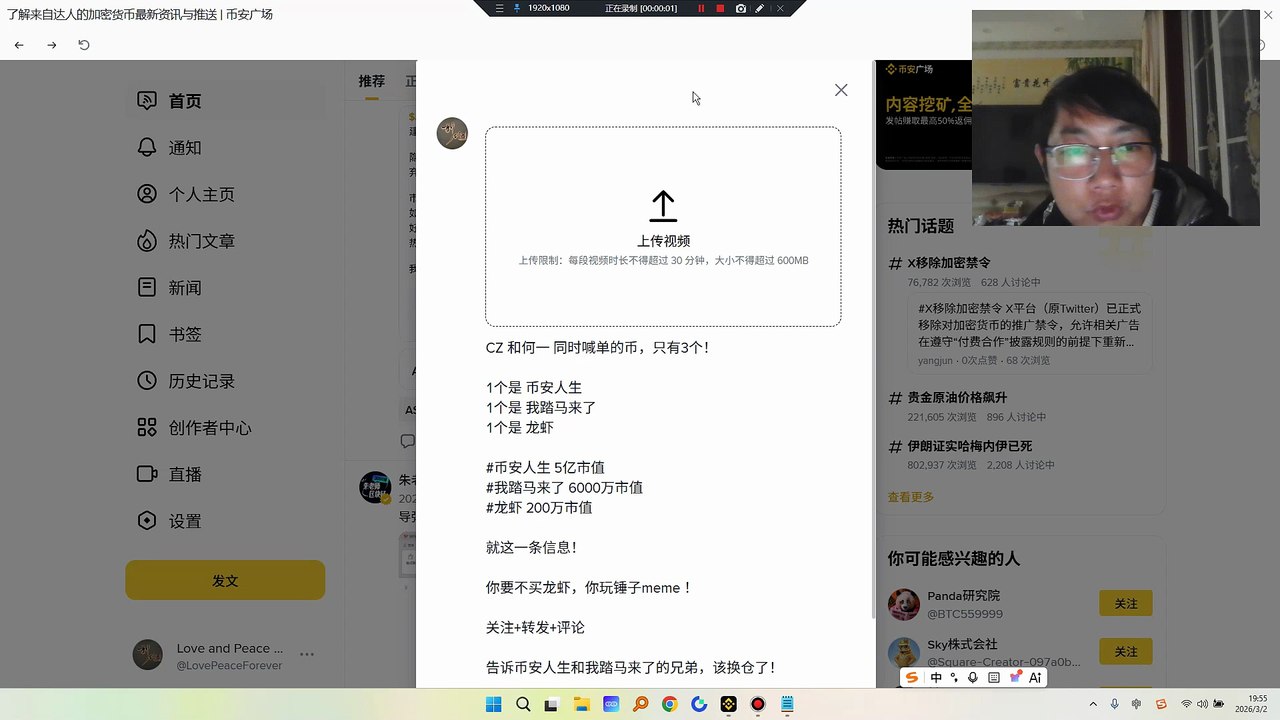Open the clock showing 19:55
This screenshot has width=1280, height=720.
[x=1250, y=704]
